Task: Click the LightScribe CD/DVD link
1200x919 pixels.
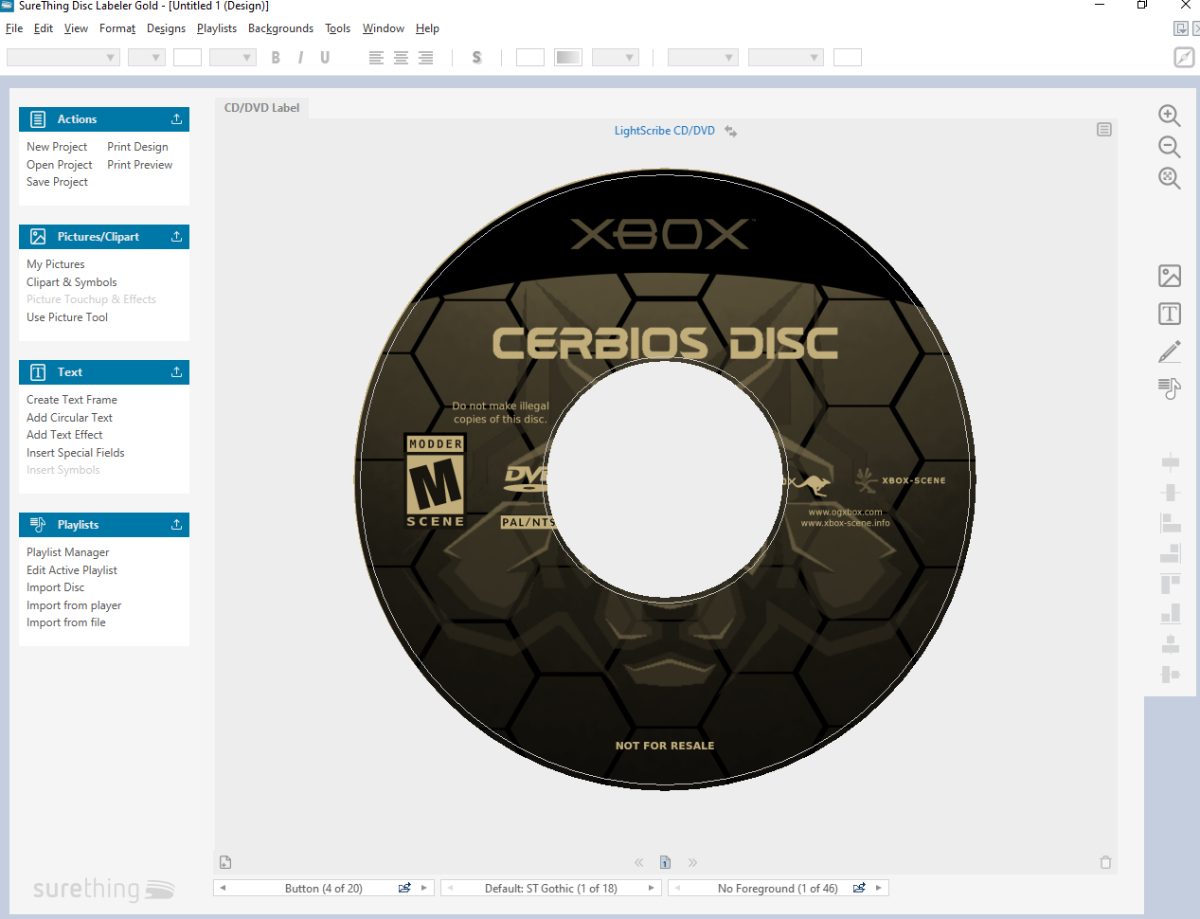Action: (x=665, y=131)
